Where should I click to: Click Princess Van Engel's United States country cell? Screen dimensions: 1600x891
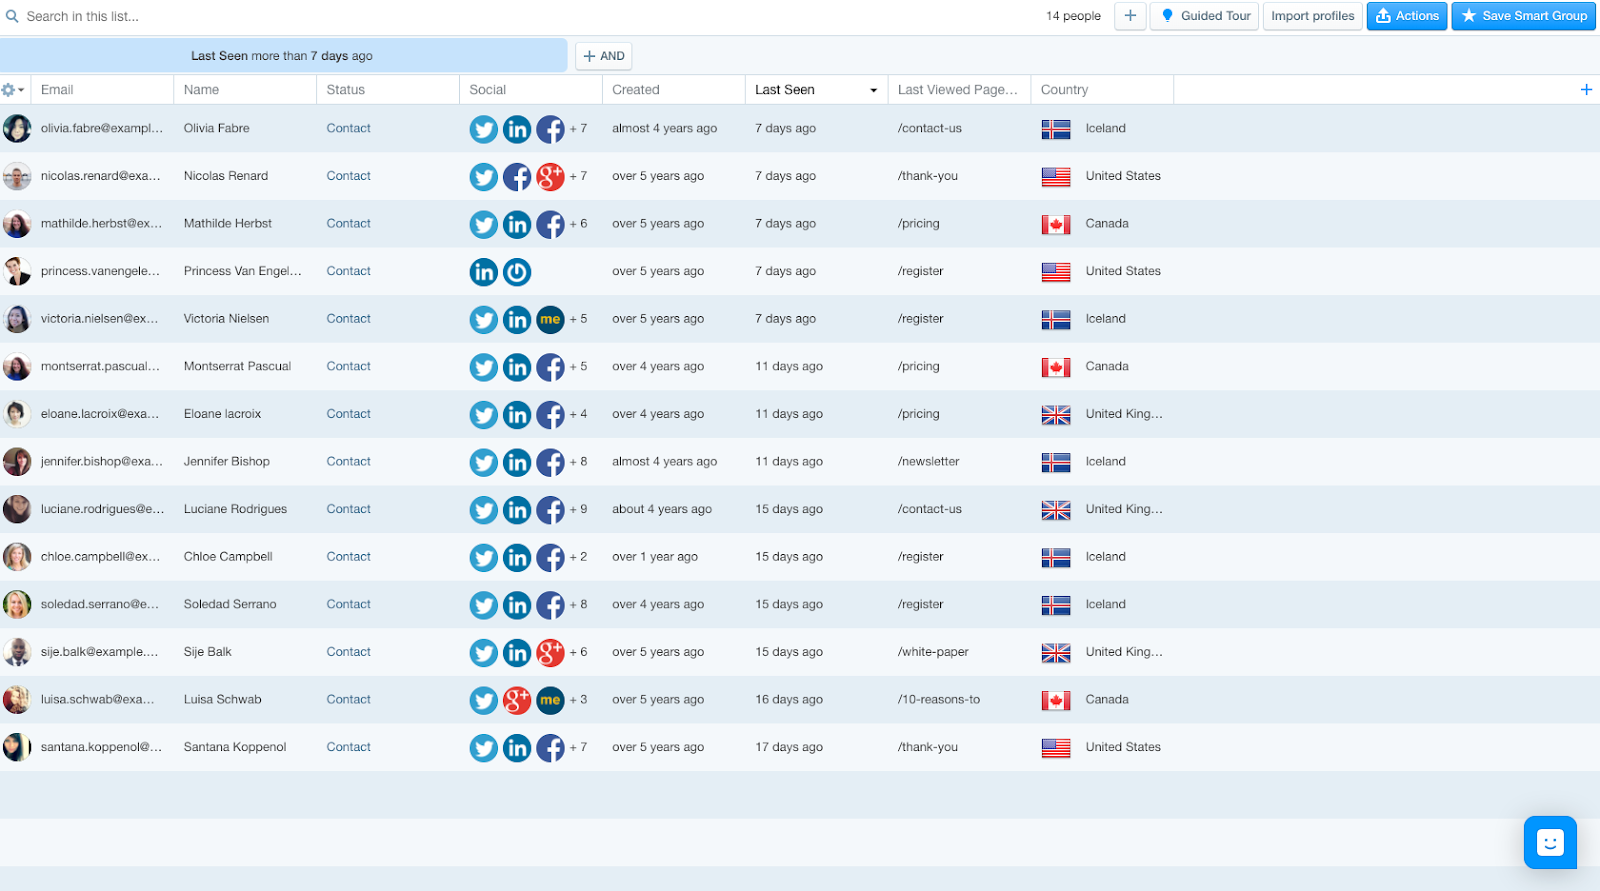click(1102, 271)
